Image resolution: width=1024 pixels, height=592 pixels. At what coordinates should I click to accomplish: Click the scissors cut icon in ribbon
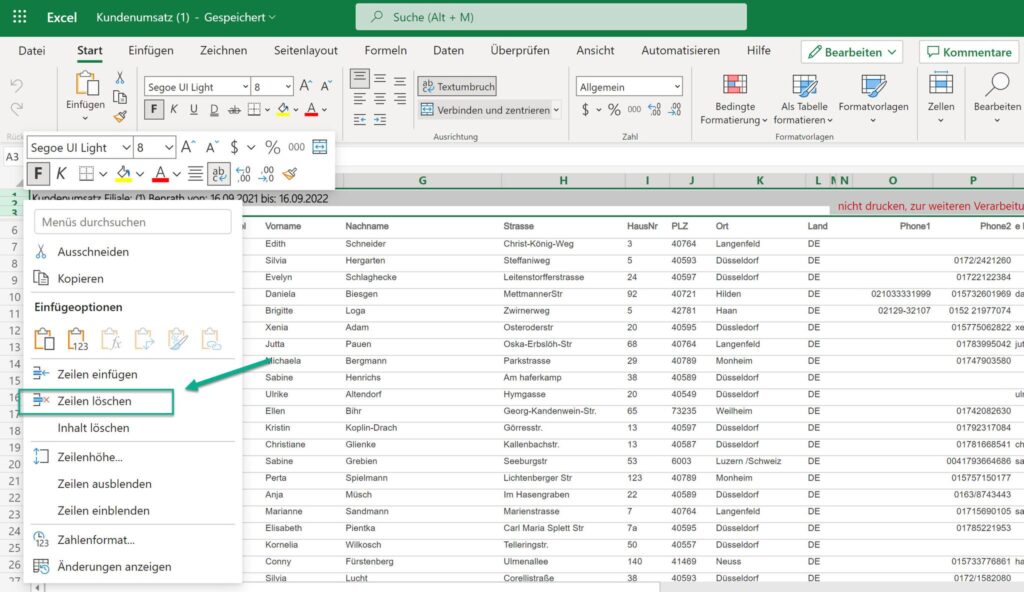[x=120, y=77]
